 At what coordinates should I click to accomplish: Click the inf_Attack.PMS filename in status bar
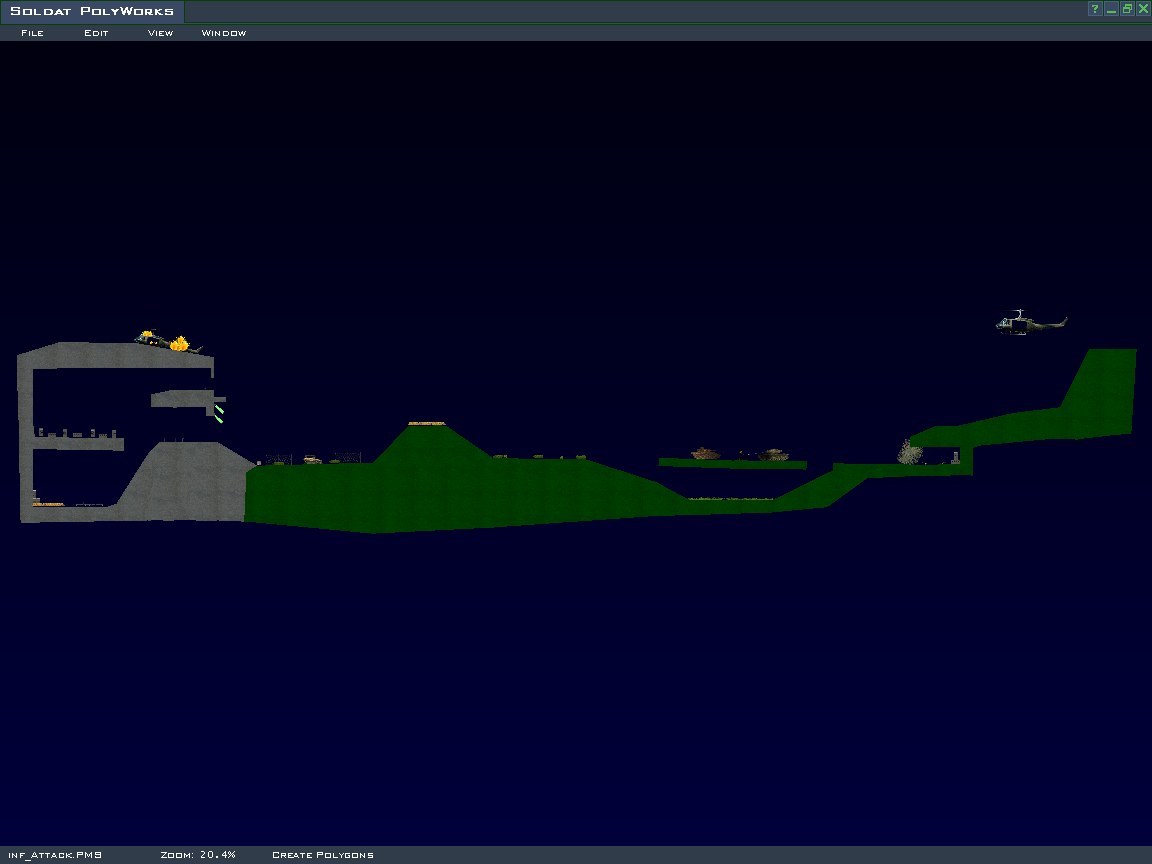[x=55, y=855]
